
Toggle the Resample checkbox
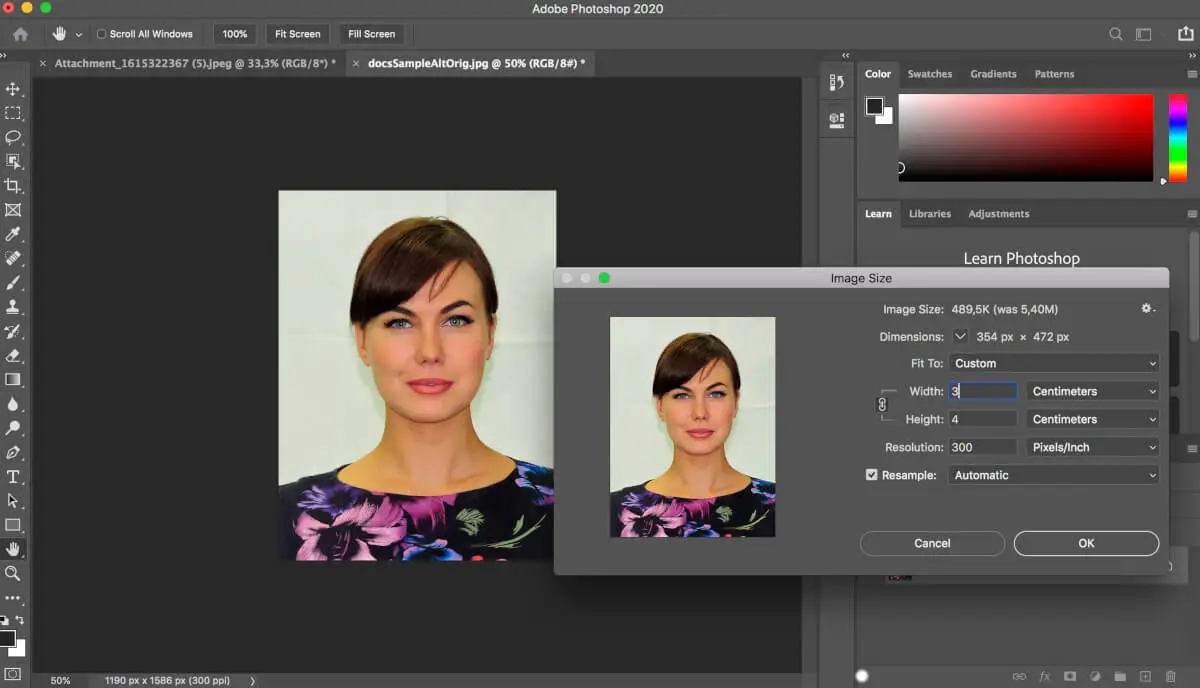click(x=871, y=475)
